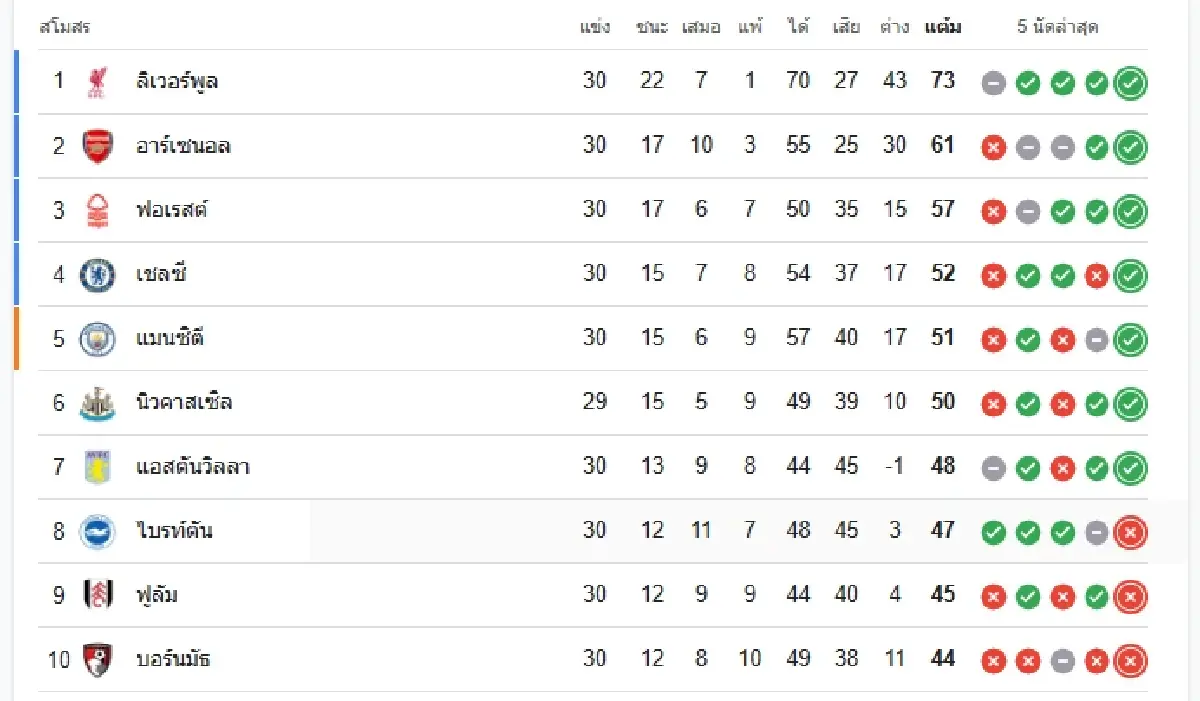
Task: Click the Chelsea club crest icon
Action: pos(97,274)
